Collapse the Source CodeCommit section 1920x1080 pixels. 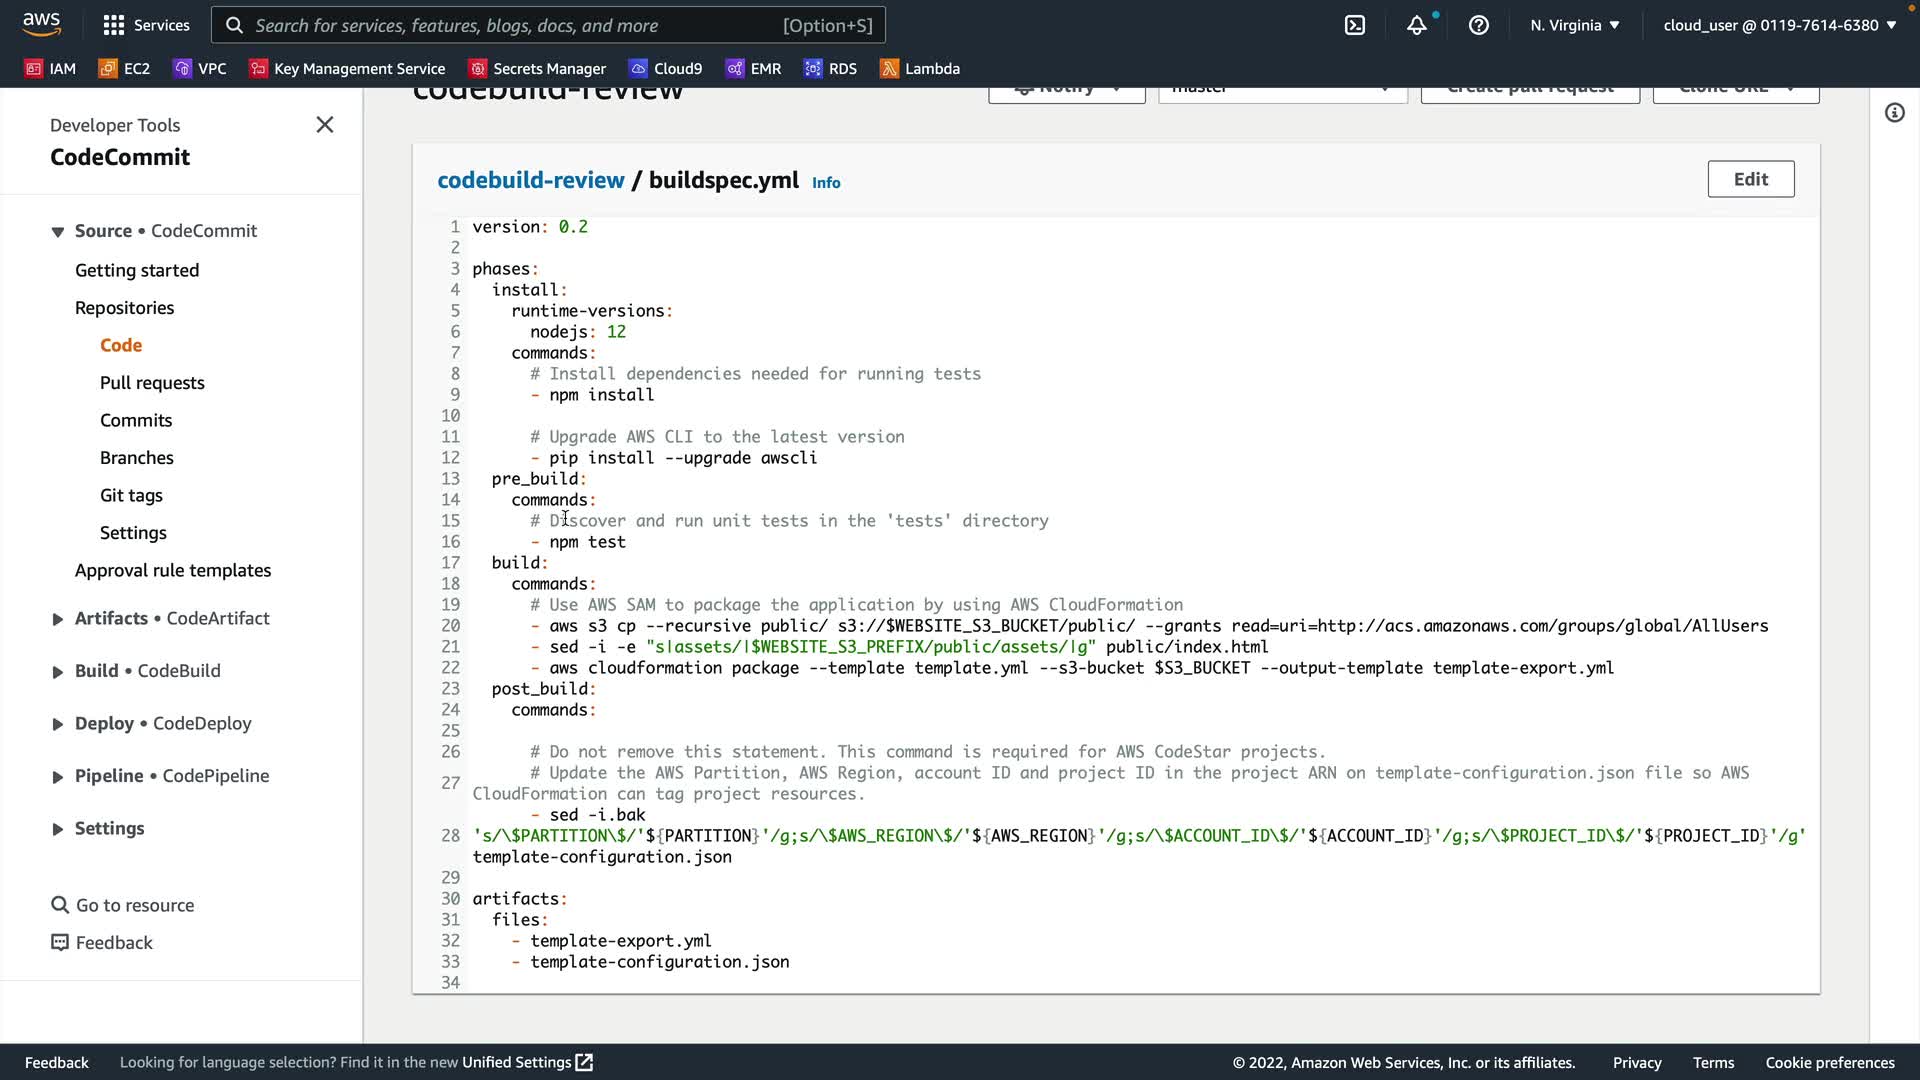click(x=58, y=231)
